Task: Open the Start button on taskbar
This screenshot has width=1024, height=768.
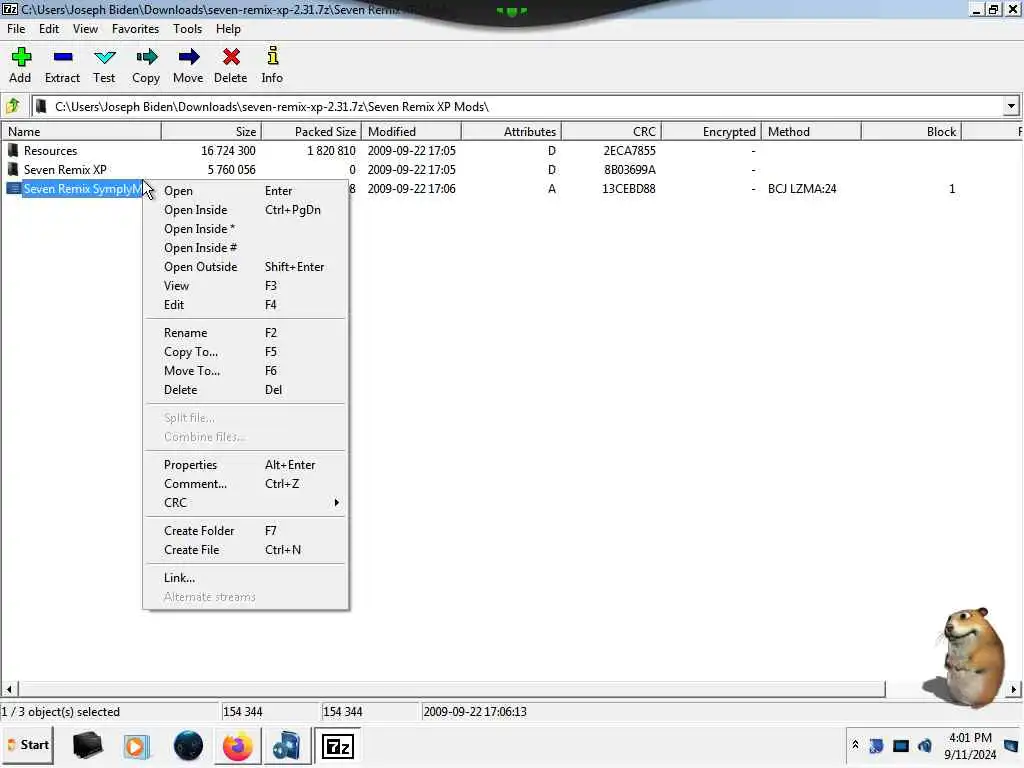Action: point(28,745)
